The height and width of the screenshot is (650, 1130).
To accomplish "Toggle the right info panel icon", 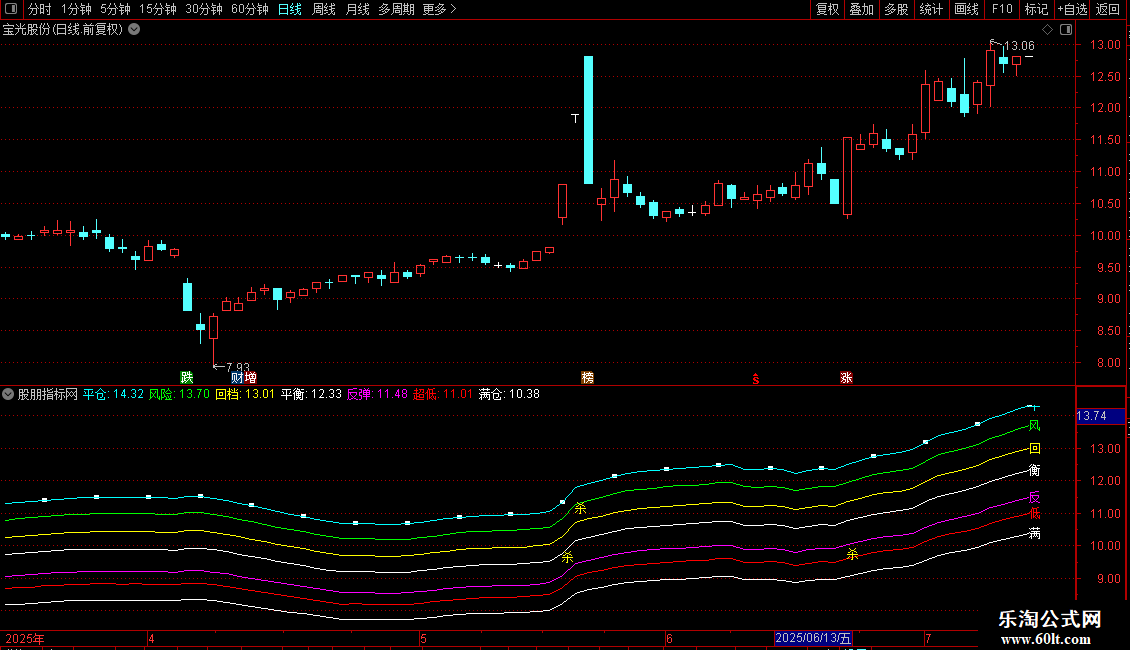I will [1066, 30].
